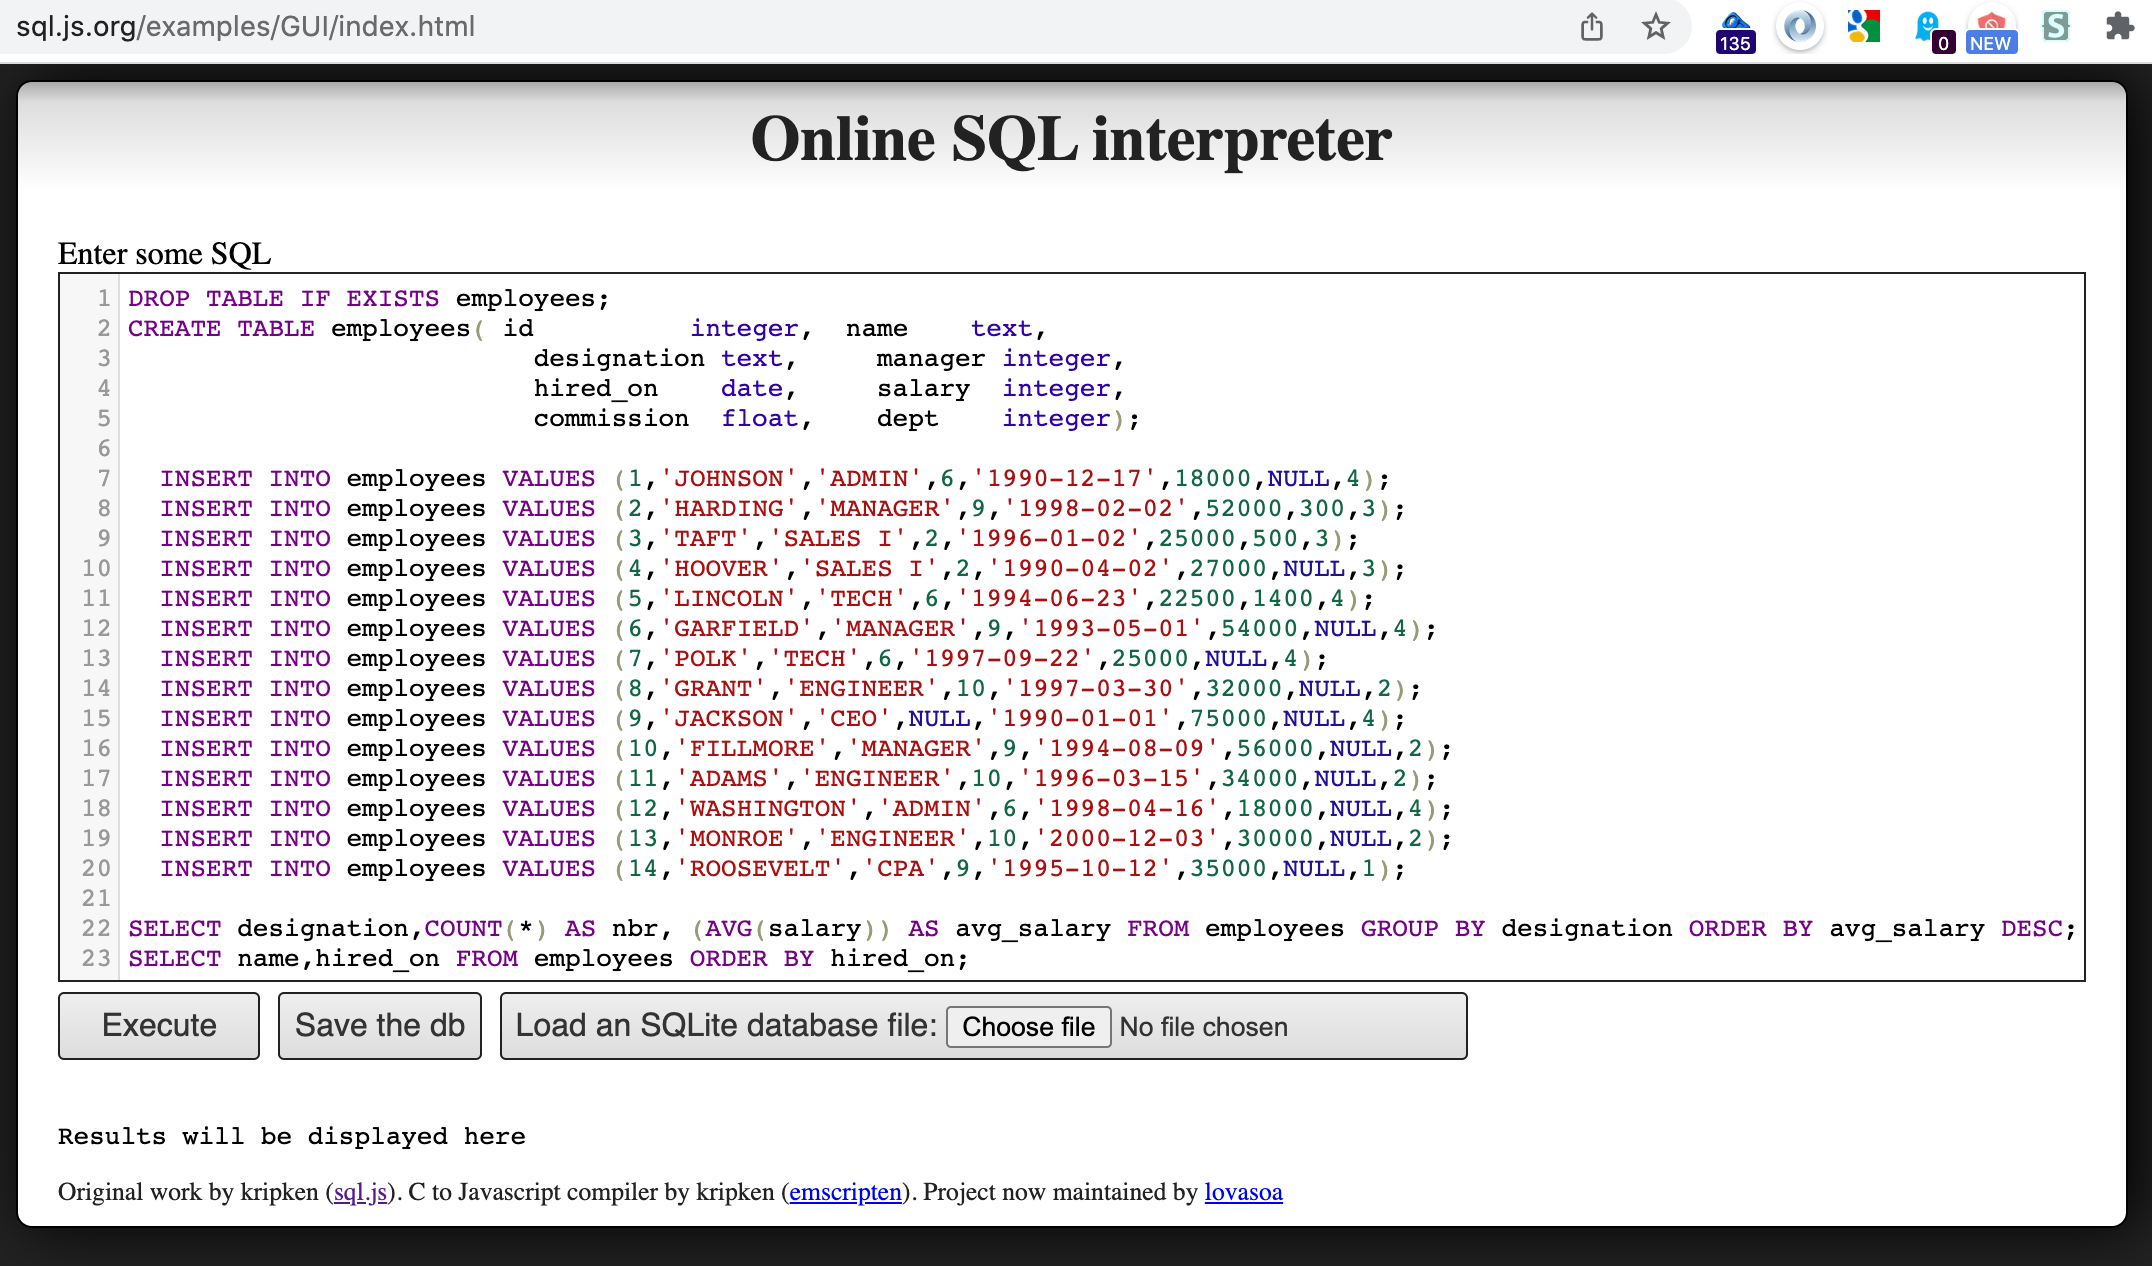The width and height of the screenshot is (2152, 1266).
Task: Click the Load an SQLite database file label
Action: coord(726,1026)
